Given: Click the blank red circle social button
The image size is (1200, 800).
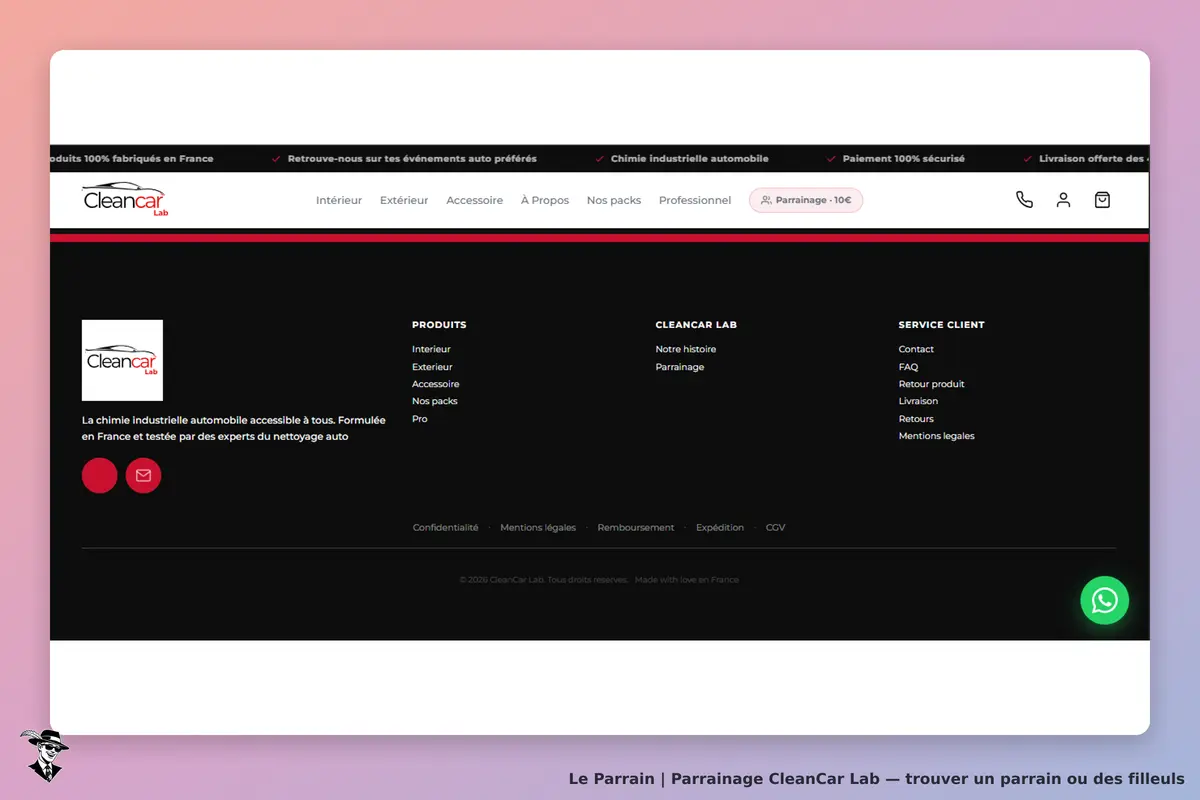Looking at the screenshot, I should pyautogui.click(x=100, y=475).
